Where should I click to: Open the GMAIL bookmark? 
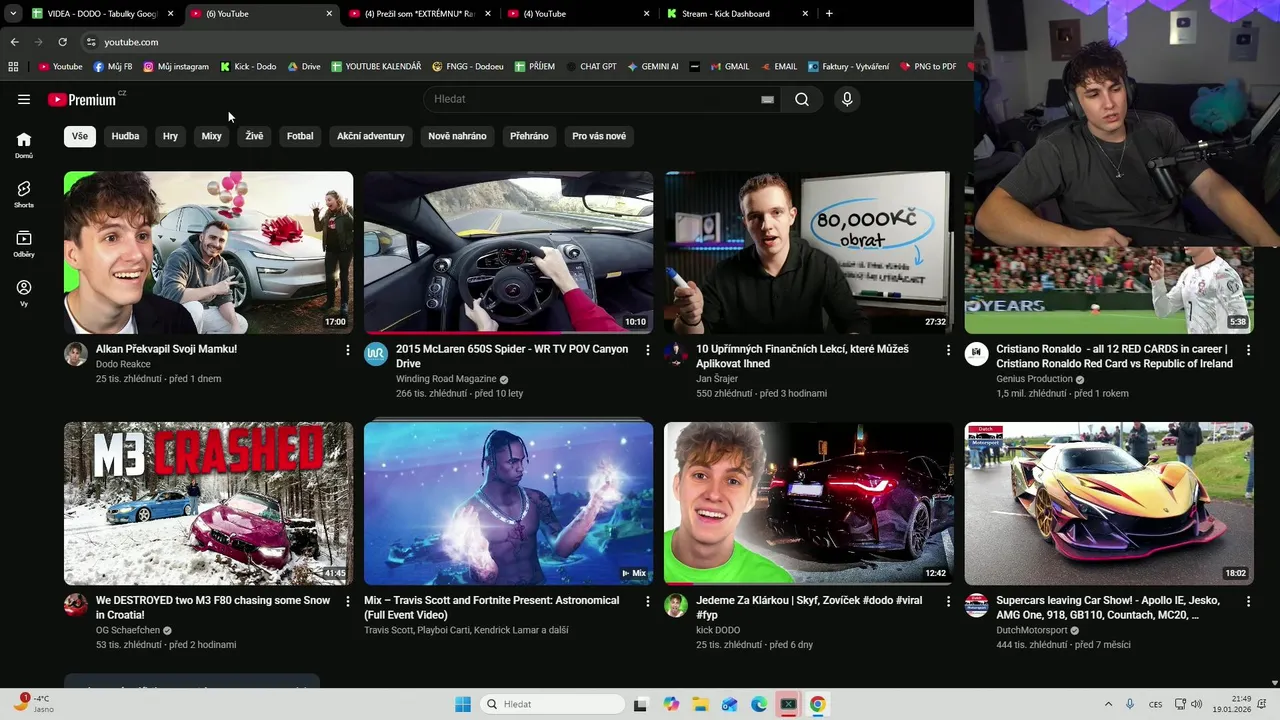coord(729,67)
